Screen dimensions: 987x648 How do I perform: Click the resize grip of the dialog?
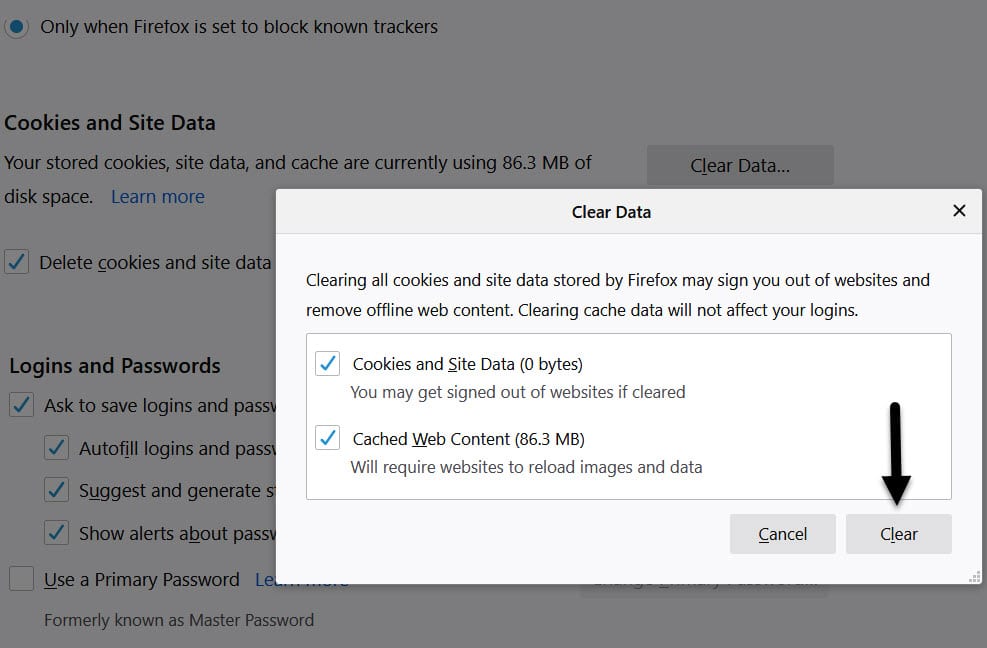coord(975,577)
